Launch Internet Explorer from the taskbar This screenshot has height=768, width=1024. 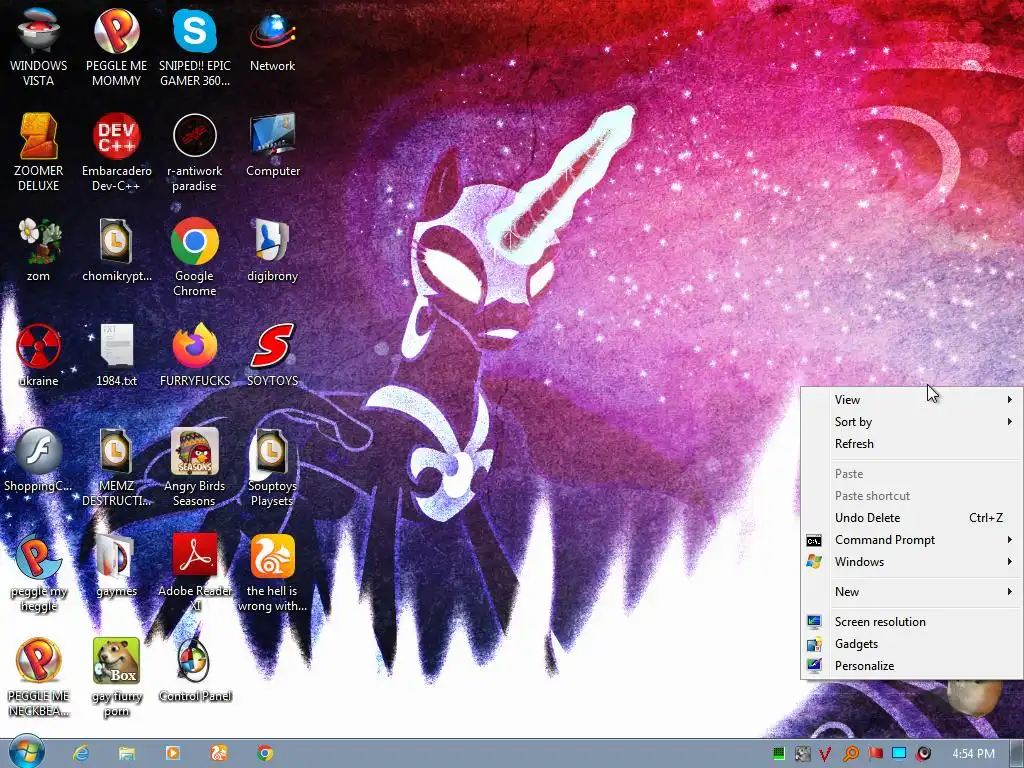[81, 753]
